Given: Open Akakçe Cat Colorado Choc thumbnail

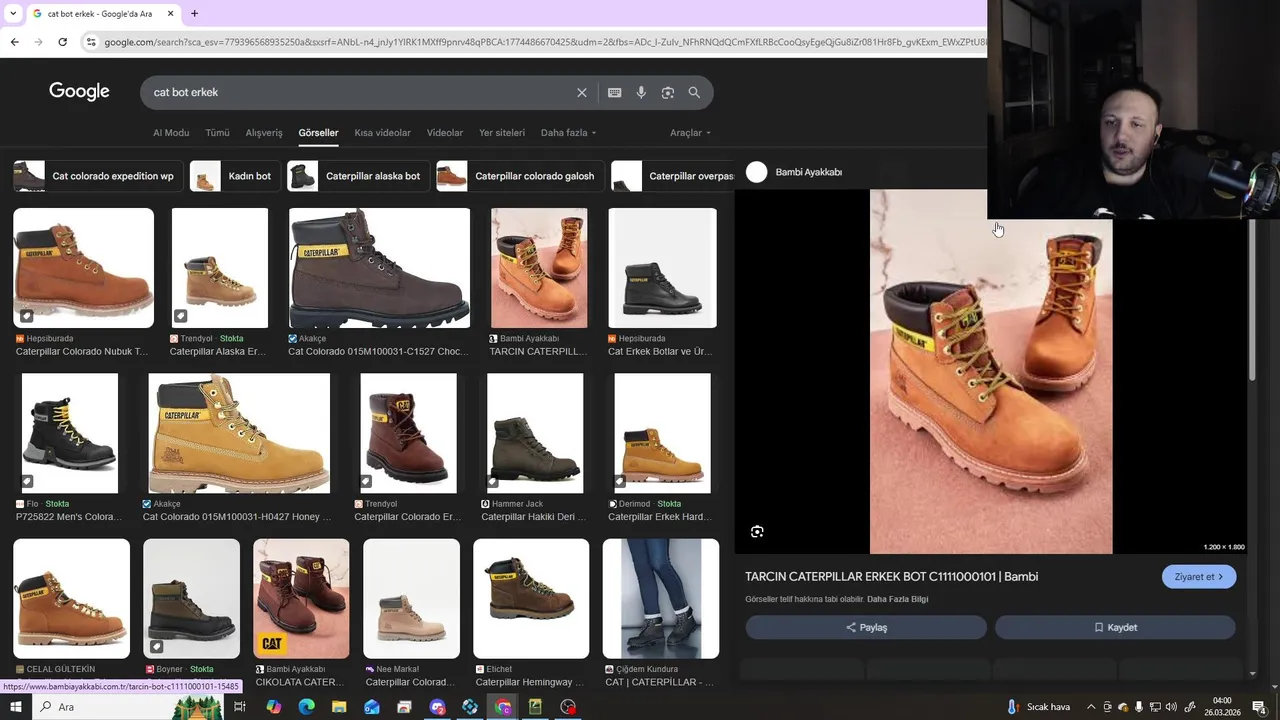Looking at the screenshot, I should coord(379,268).
